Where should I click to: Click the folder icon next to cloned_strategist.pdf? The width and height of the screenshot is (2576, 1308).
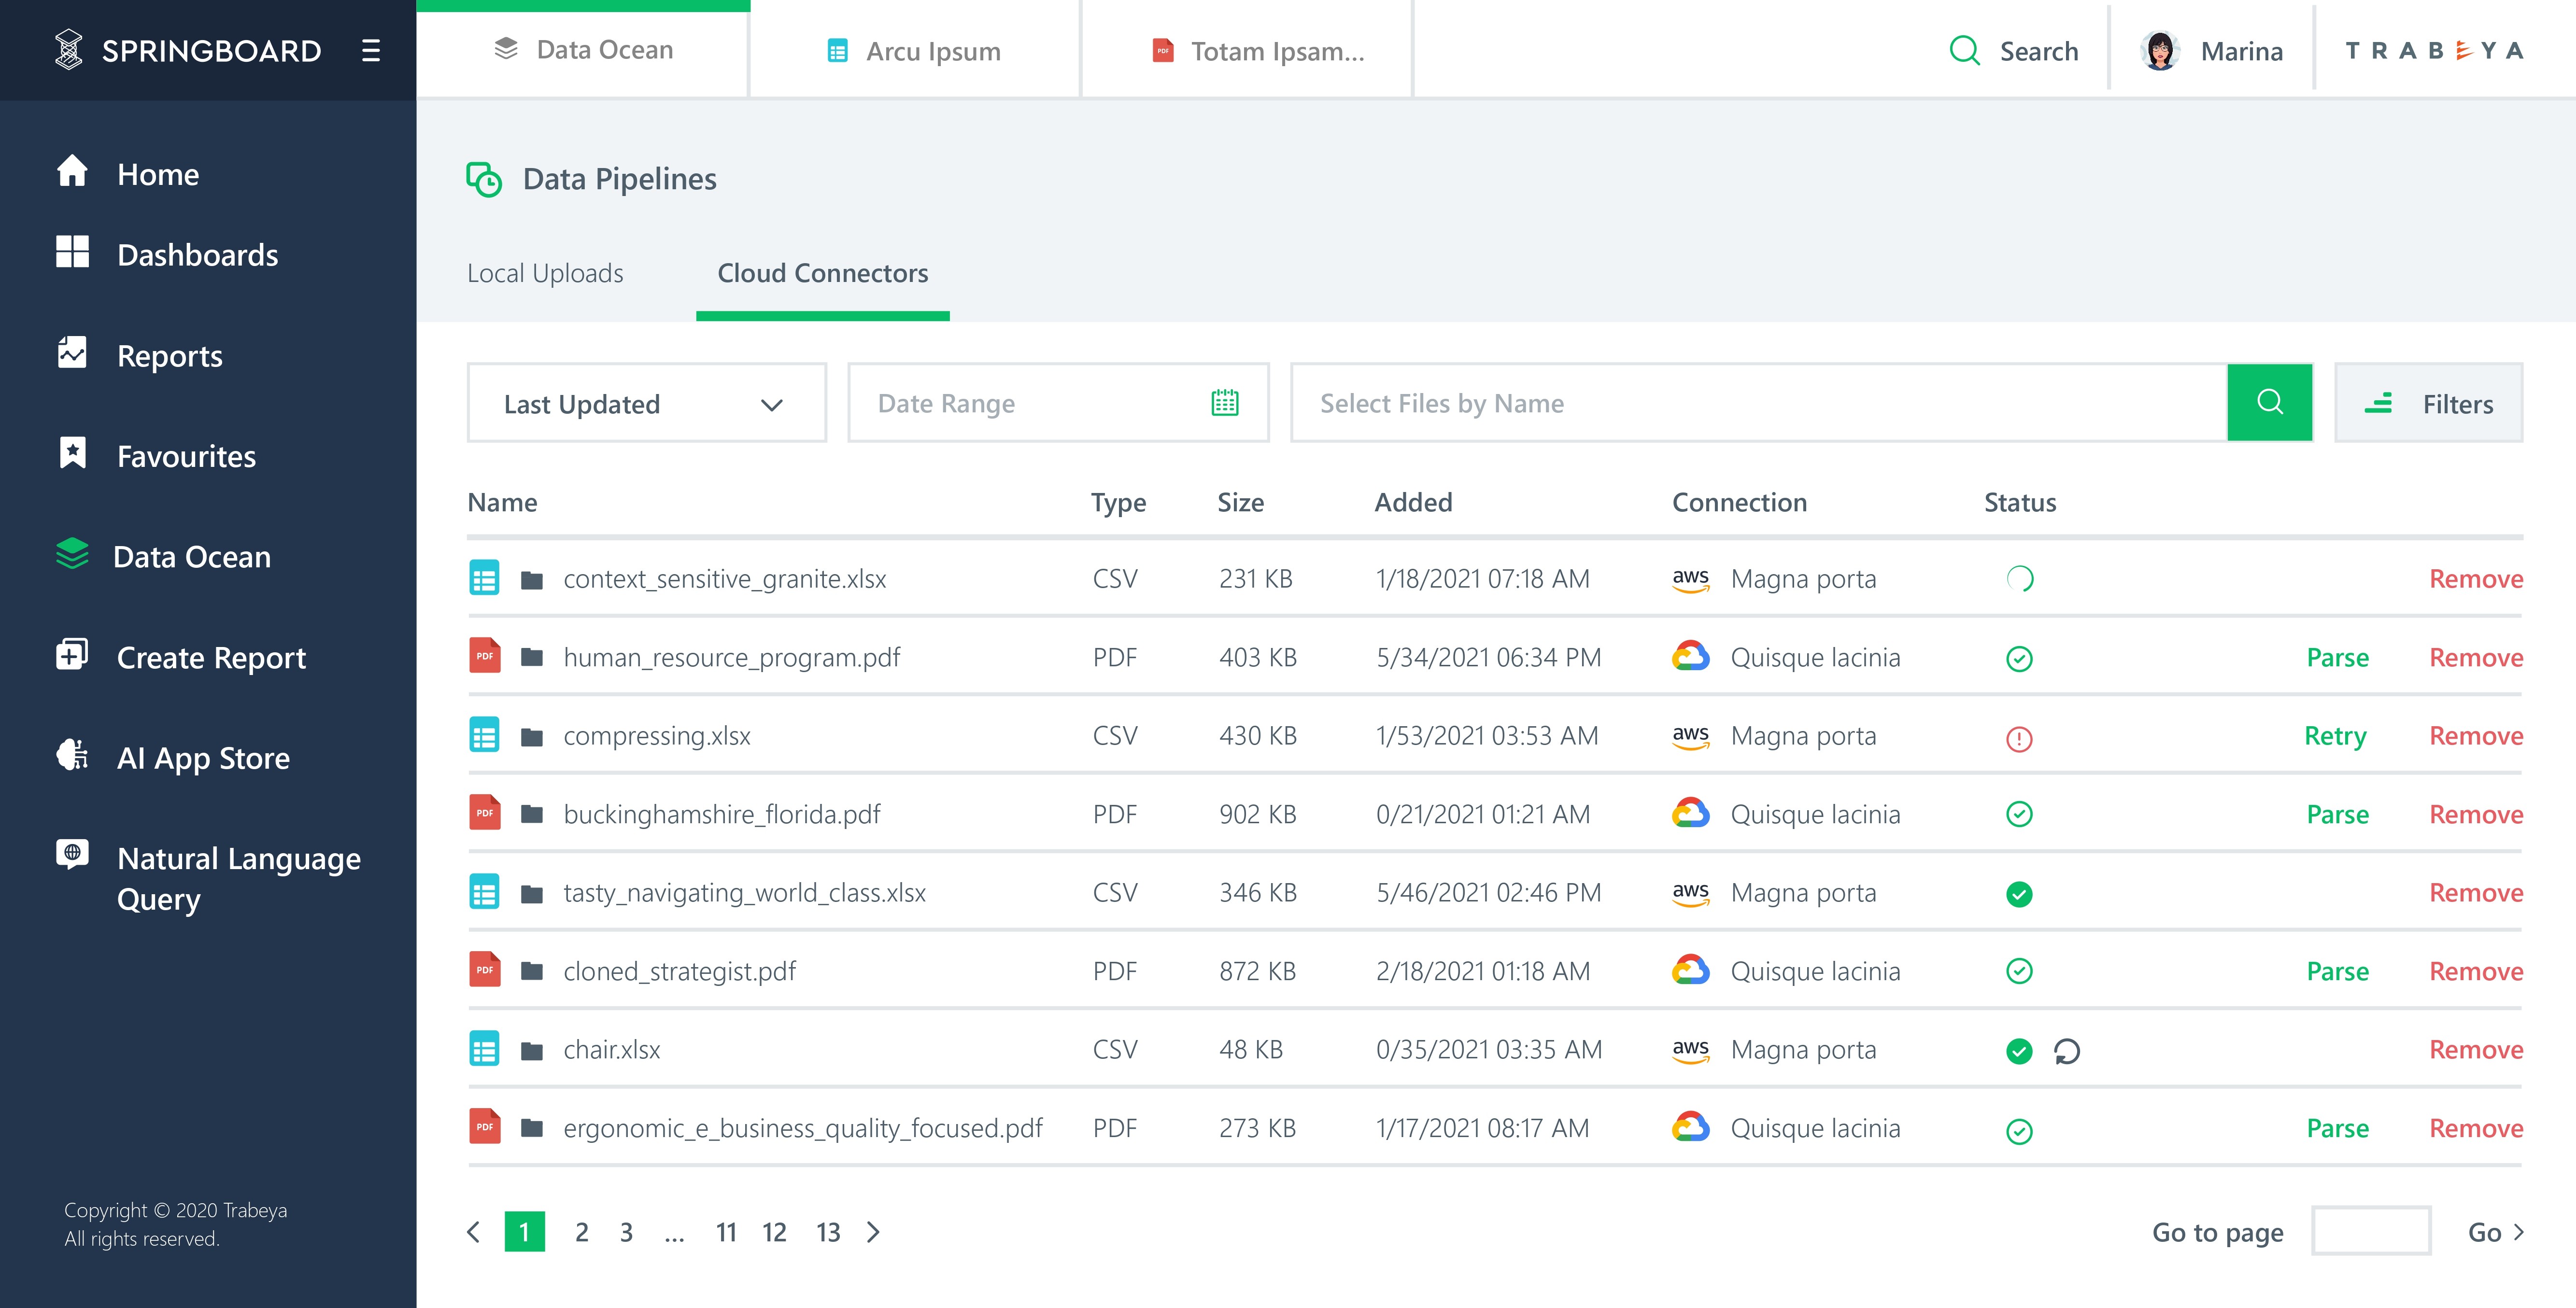pyautogui.click(x=532, y=971)
